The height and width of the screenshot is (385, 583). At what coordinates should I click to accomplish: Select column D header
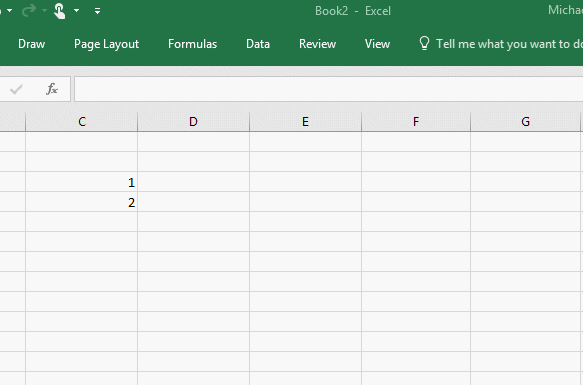tap(193, 122)
